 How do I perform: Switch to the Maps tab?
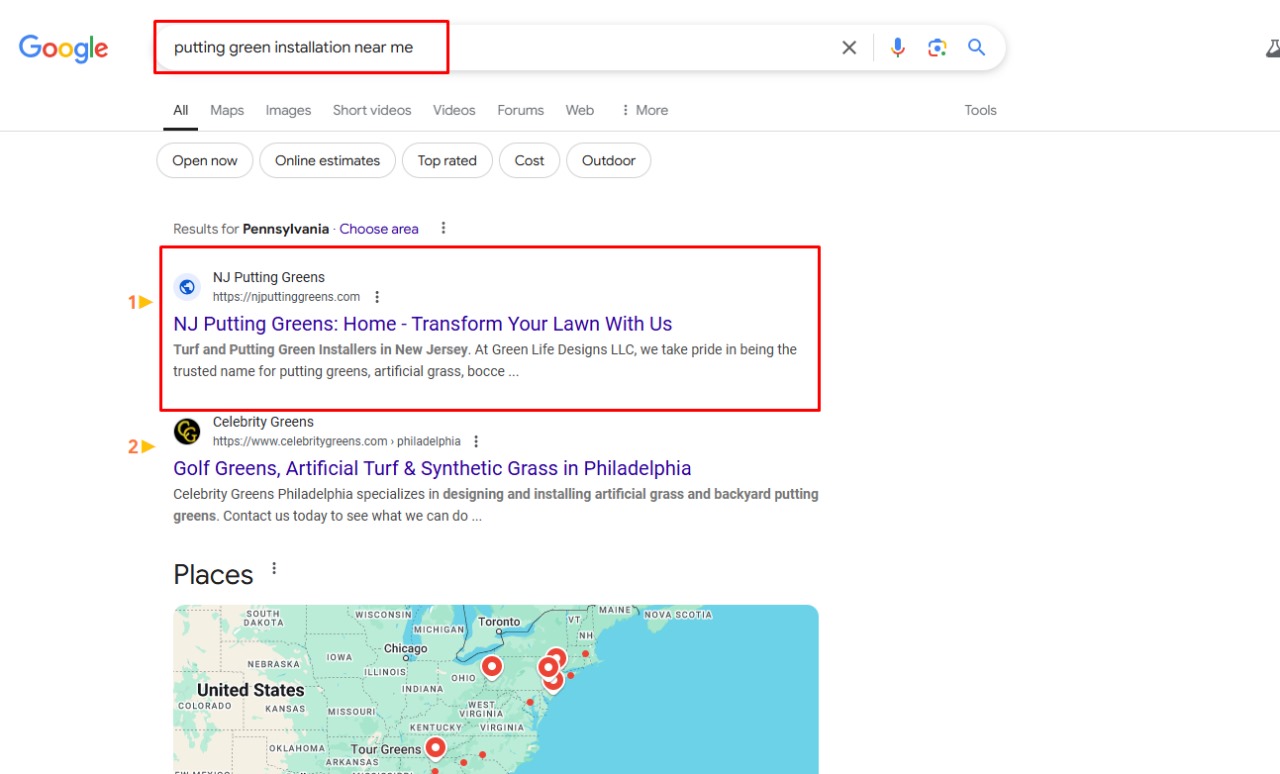[227, 110]
